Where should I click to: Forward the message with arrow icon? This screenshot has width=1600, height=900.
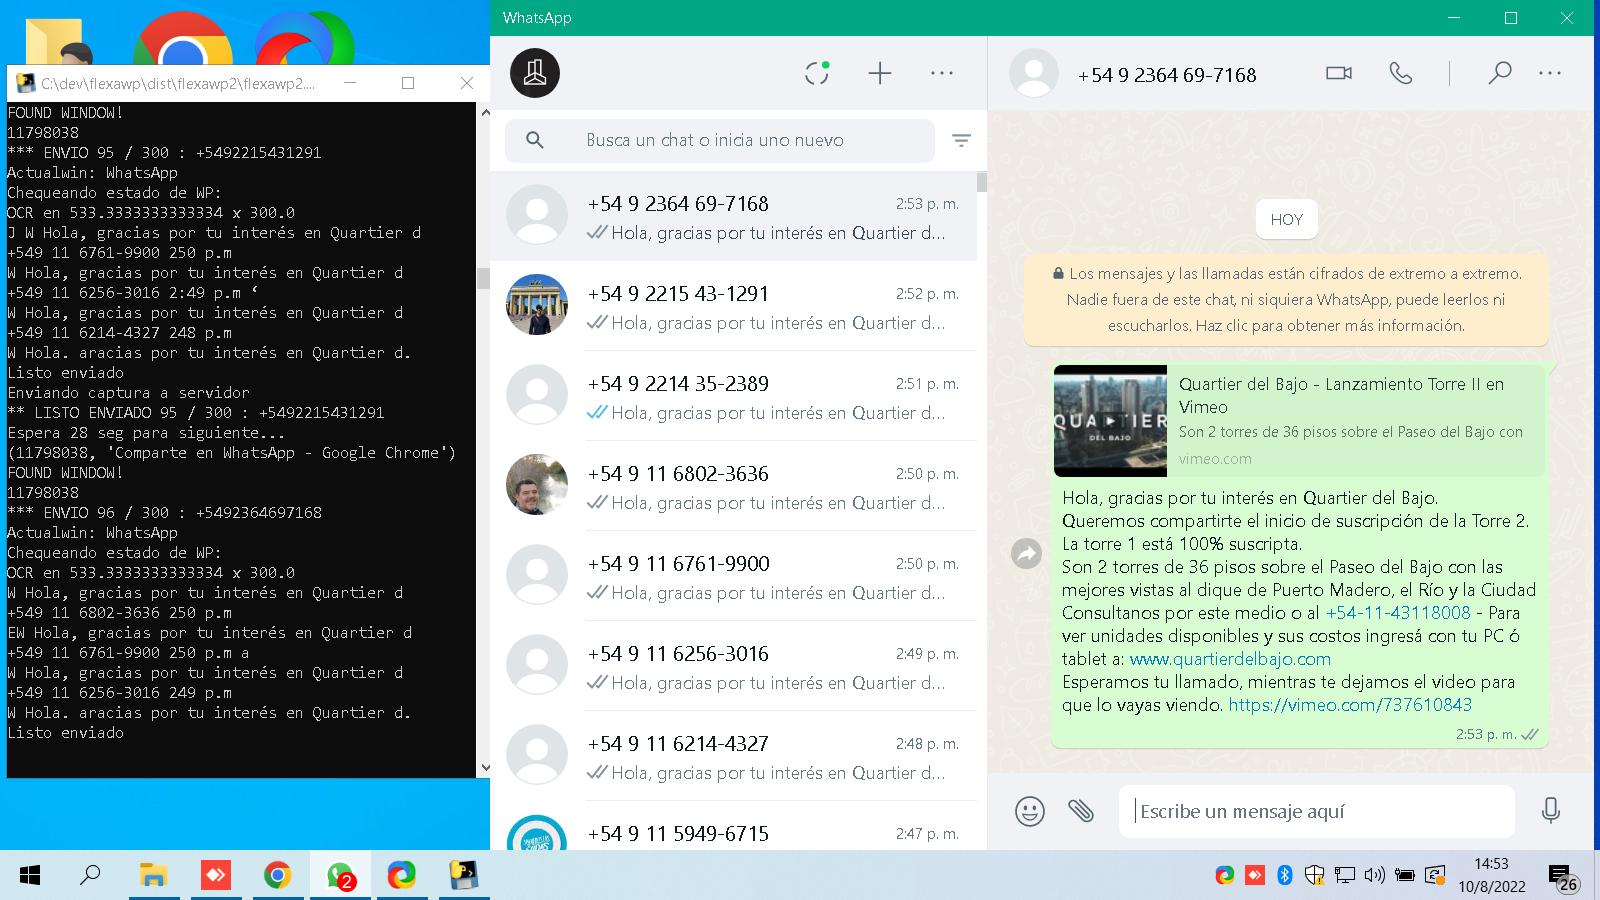pos(1026,553)
